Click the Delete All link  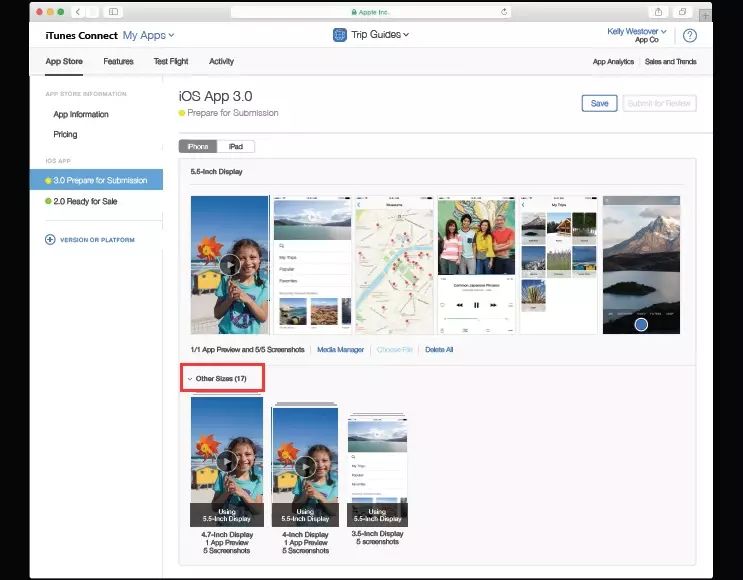coord(439,350)
